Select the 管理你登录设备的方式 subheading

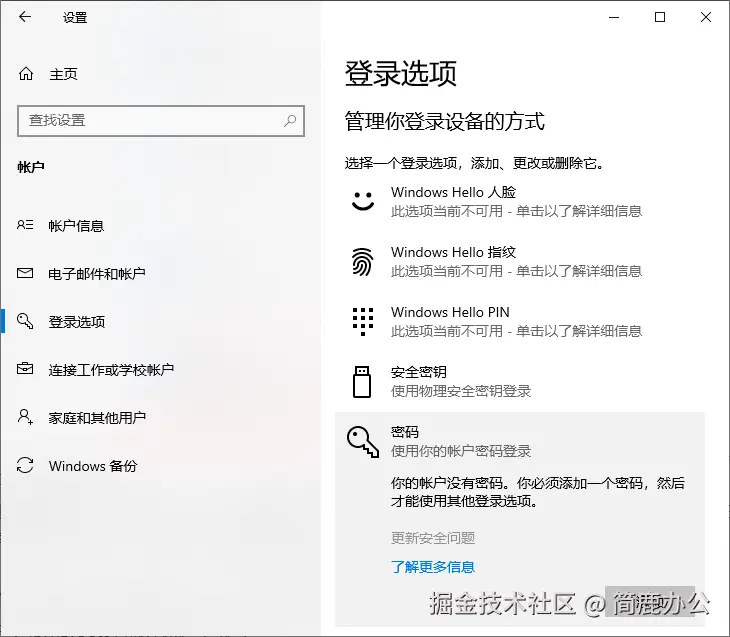(445, 122)
